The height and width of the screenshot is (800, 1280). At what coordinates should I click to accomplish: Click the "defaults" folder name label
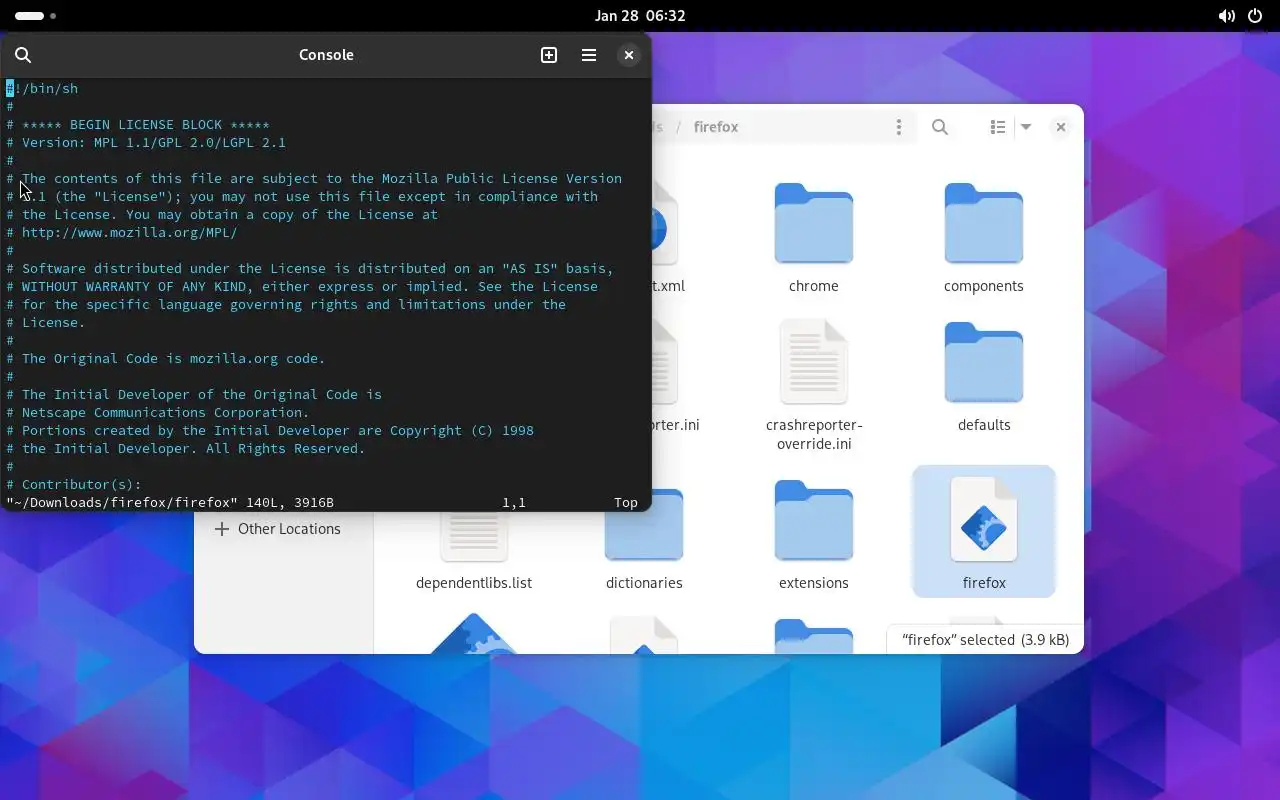(x=984, y=425)
